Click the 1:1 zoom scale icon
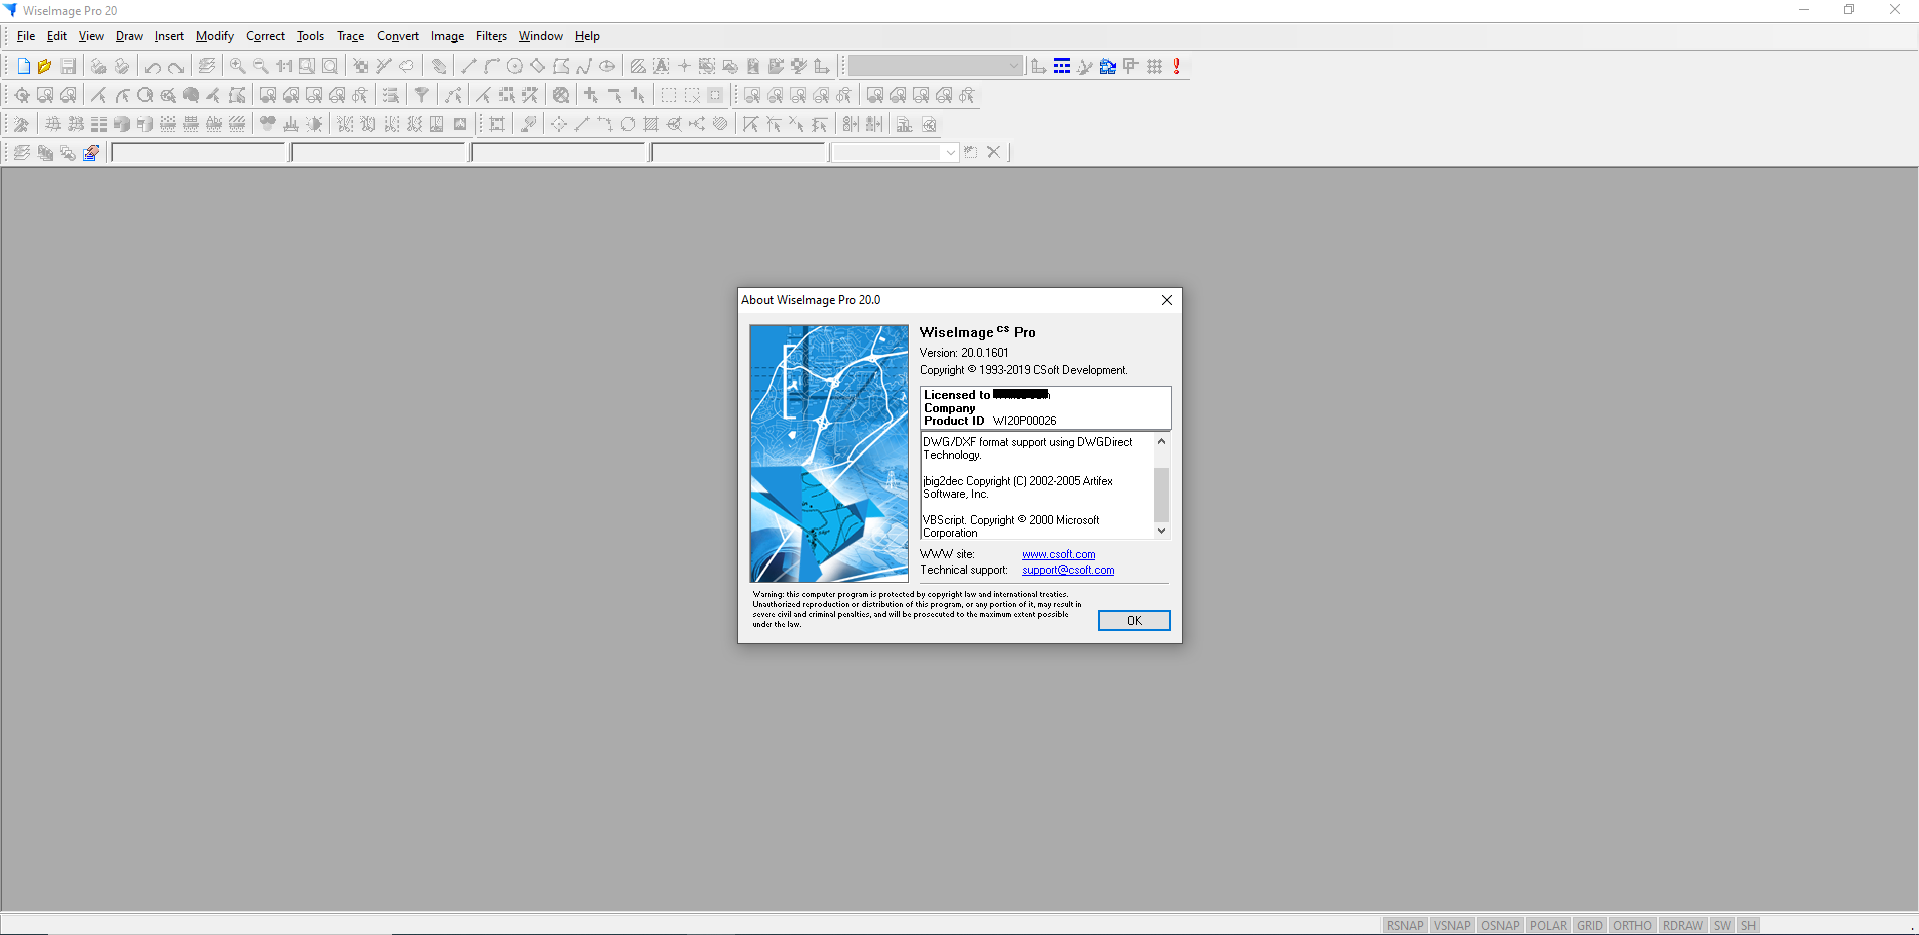The width and height of the screenshot is (1919, 935). 284,66
